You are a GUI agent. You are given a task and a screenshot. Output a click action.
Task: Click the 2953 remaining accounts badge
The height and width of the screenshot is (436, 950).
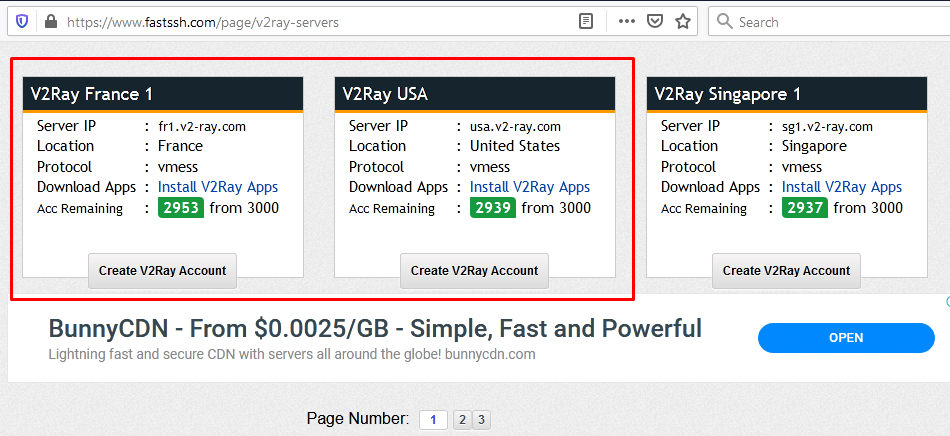click(181, 208)
